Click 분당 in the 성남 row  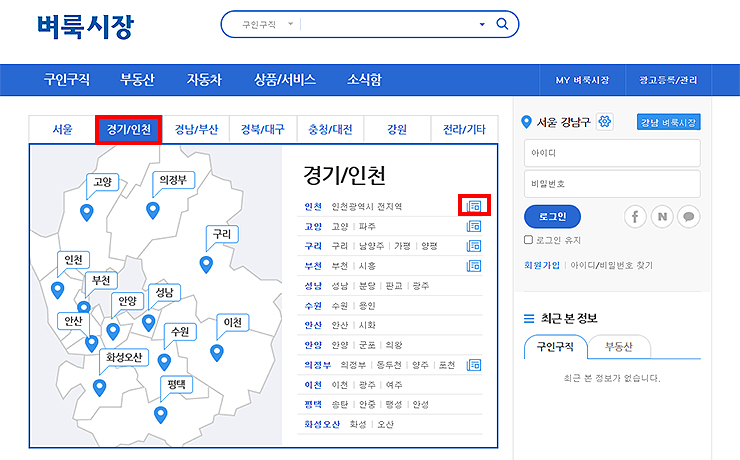367,285
